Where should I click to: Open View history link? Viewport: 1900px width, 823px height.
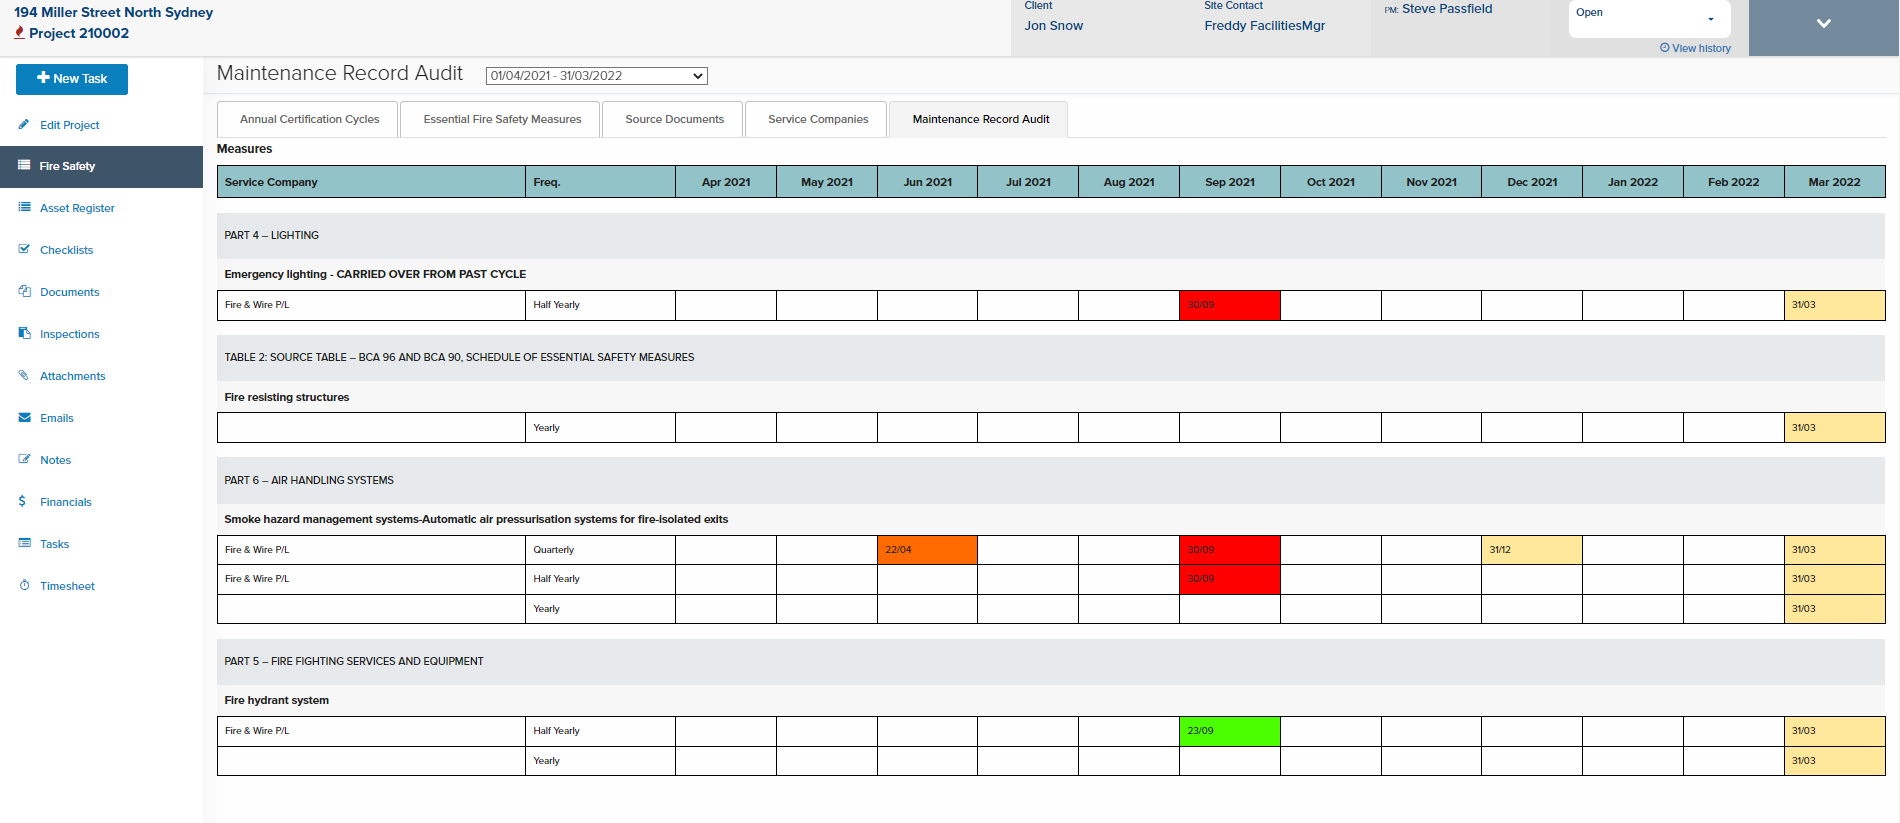[x=1700, y=48]
